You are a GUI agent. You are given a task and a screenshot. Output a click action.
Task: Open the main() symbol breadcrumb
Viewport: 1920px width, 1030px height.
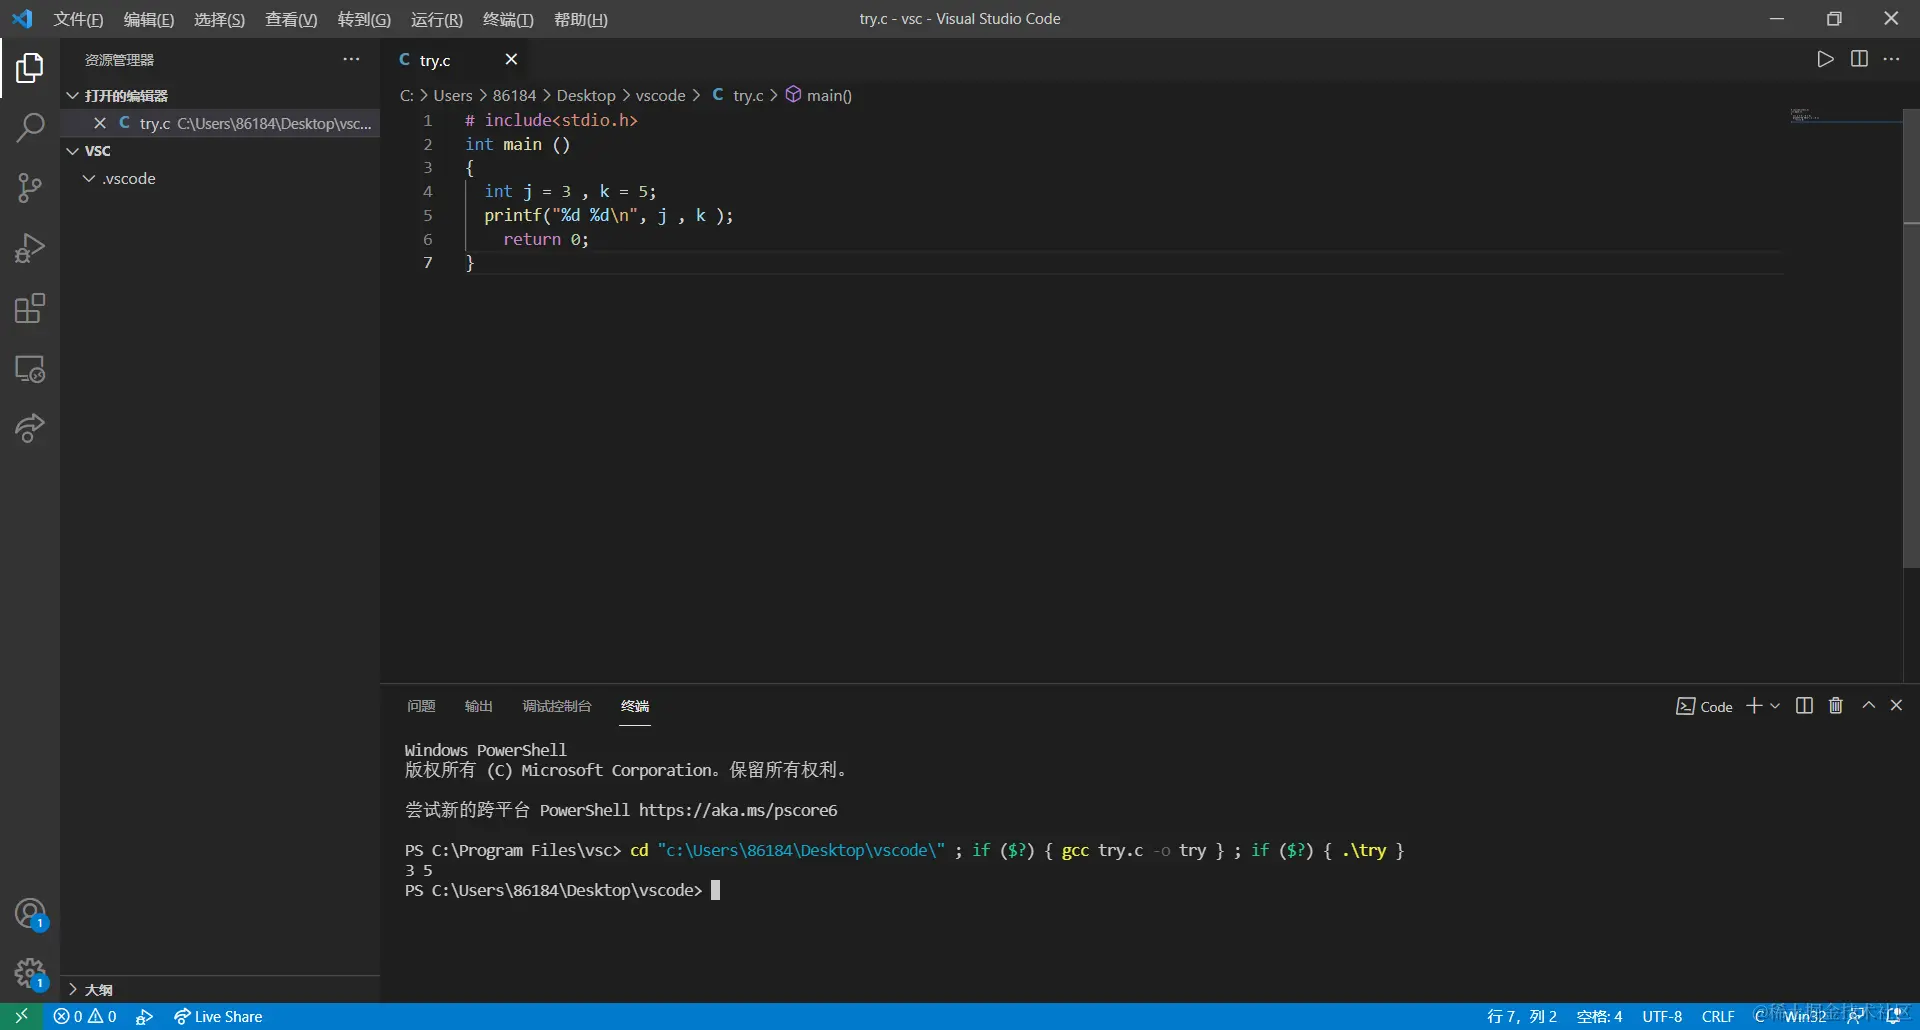point(819,95)
